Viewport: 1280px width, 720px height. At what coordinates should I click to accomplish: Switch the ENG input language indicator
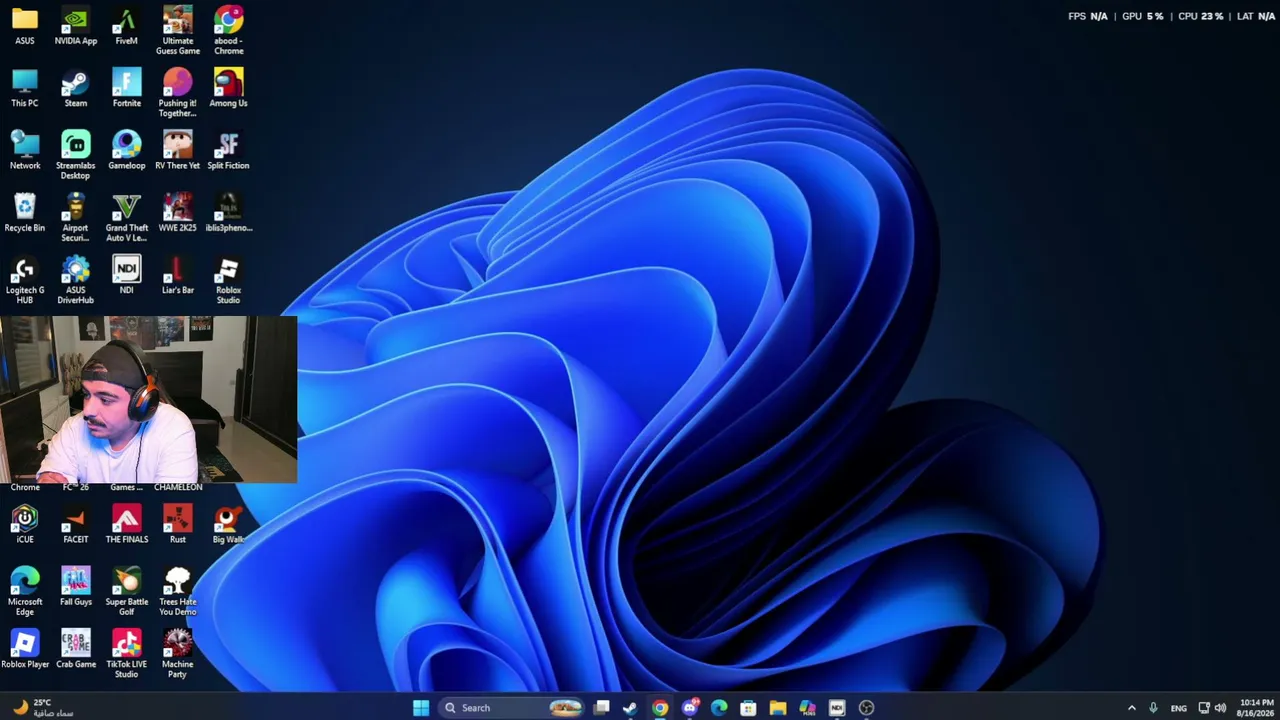1179,708
